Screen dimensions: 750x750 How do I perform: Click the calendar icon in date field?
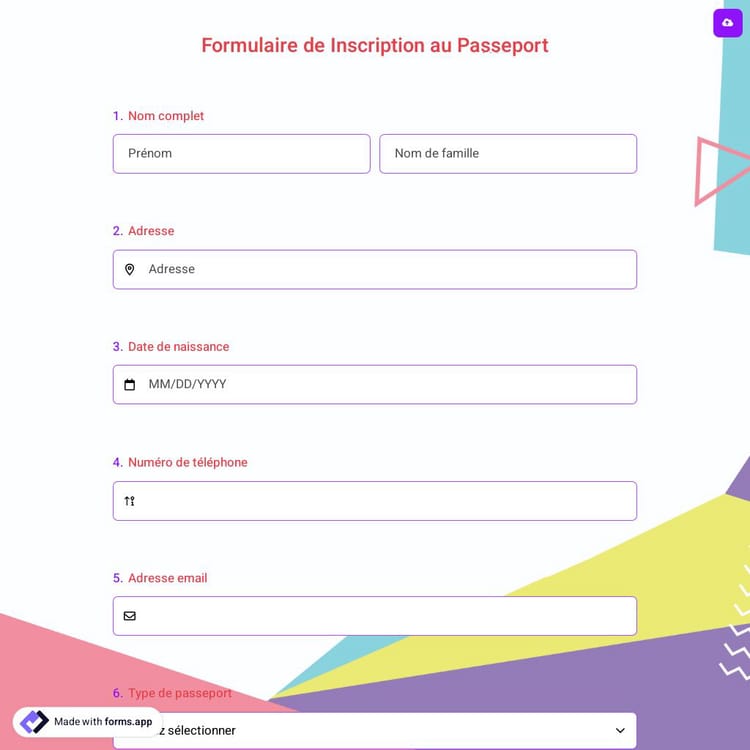click(x=129, y=385)
